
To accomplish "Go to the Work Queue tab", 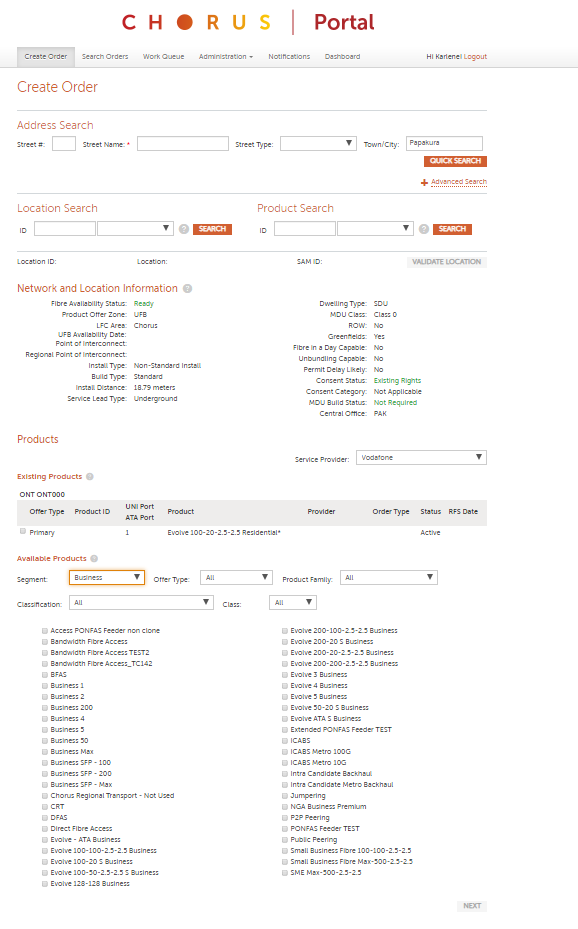I will (x=163, y=57).
